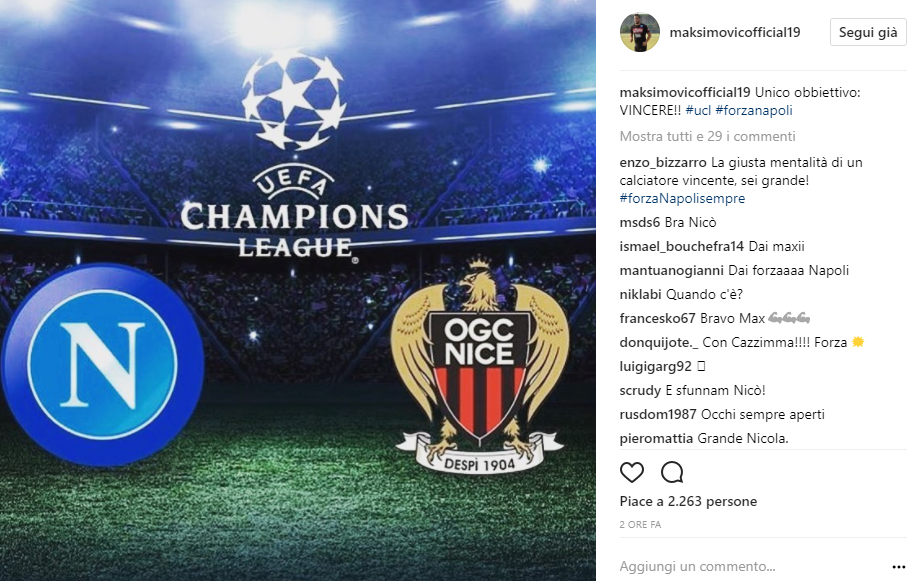This screenshot has width=909, height=581.
Task: Open maksimovicofficial19 username in post header
Action: pyautogui.click(x=735, y=32)
